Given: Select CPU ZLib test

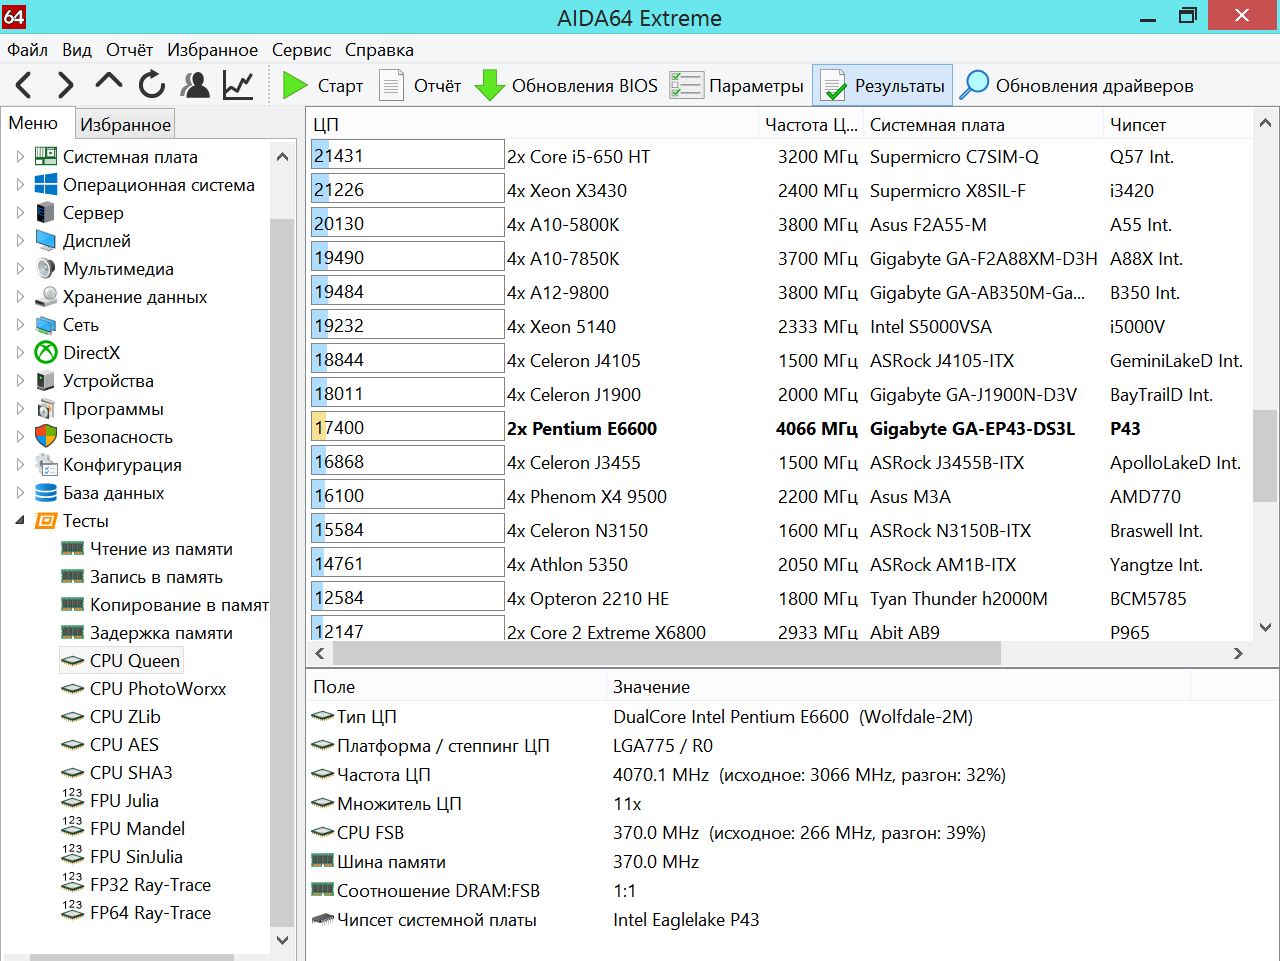Looking at the screenshot, I should [x=125, y=717].
